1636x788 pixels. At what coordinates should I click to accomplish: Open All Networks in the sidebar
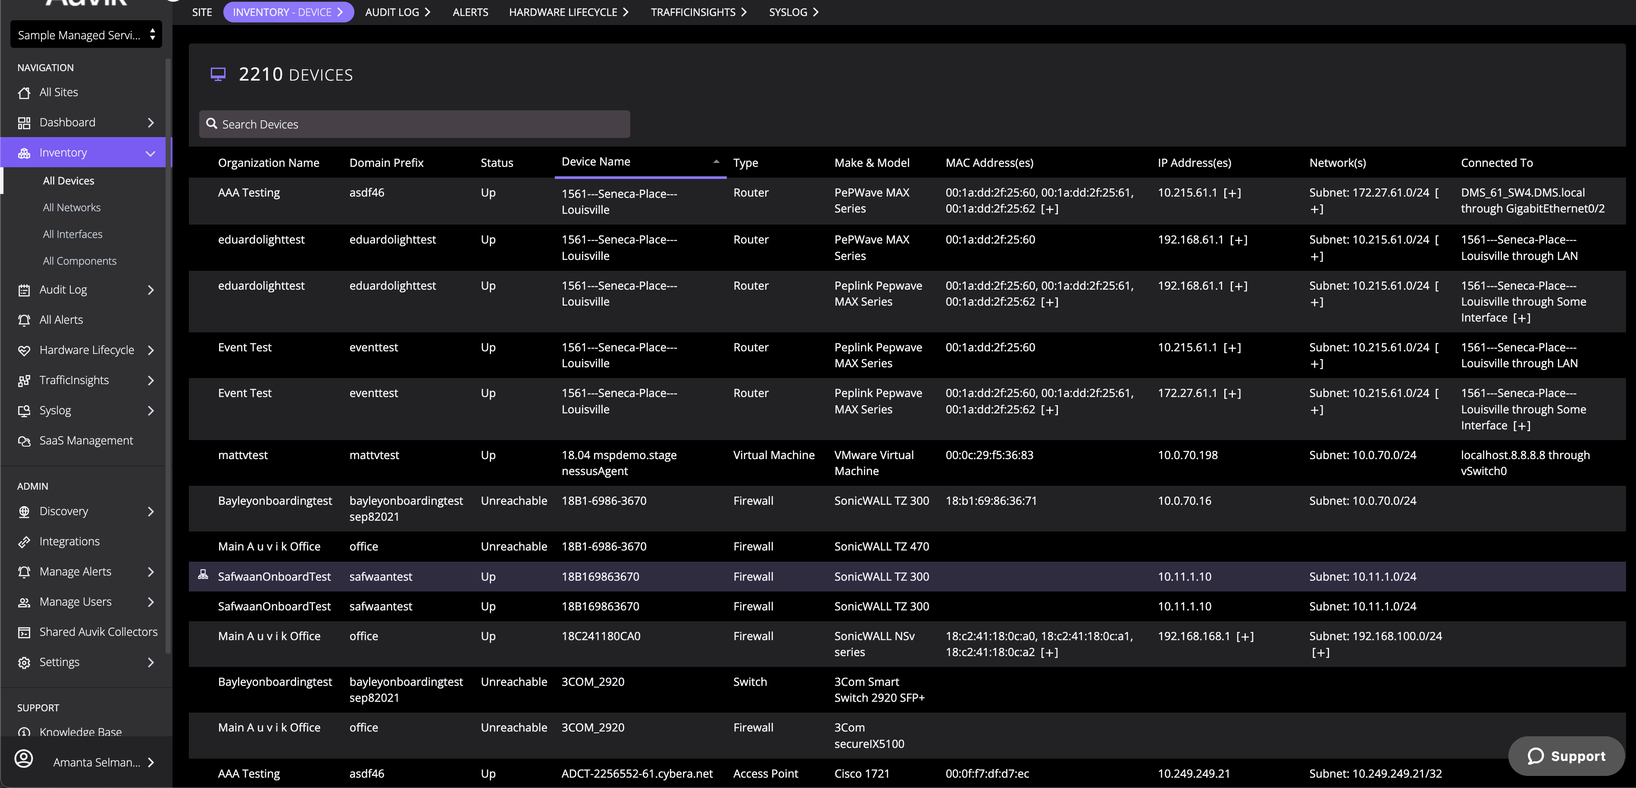[72, 208]
